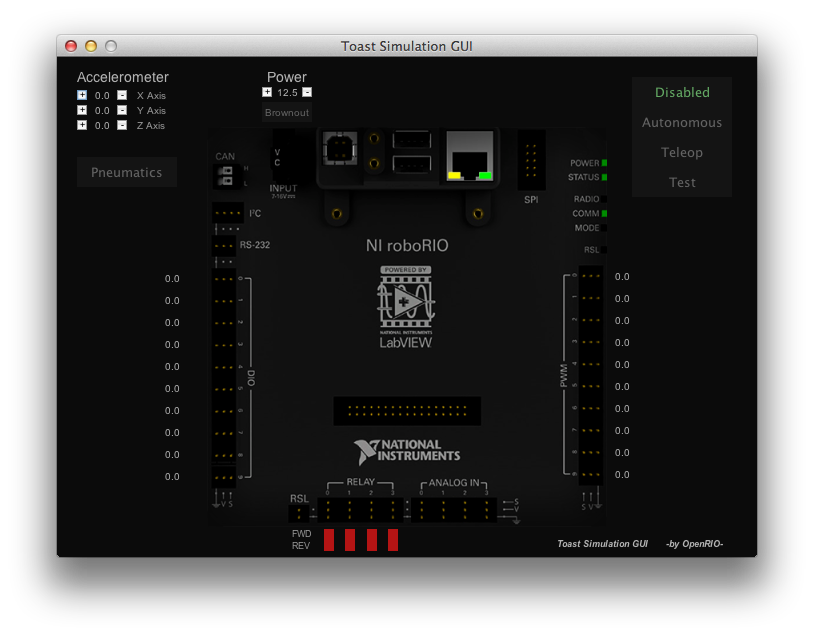This screenshot has height=636, width=814.
Task: Click the third red relay indicator bar
Action: coord(372,540)
